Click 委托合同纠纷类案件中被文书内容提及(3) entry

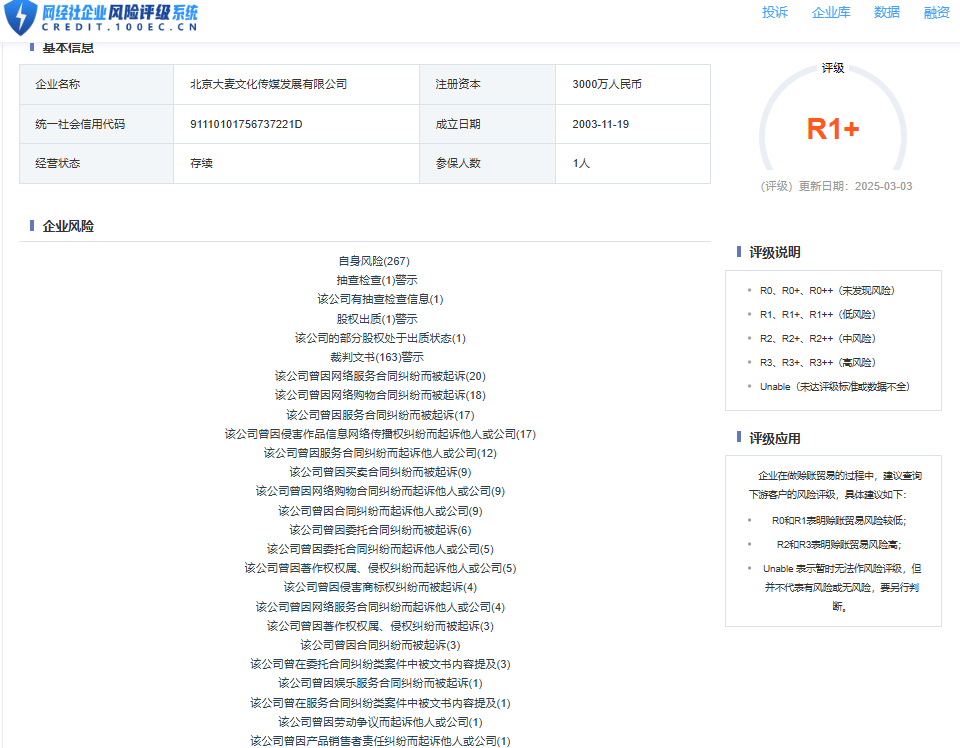(380, 664)
